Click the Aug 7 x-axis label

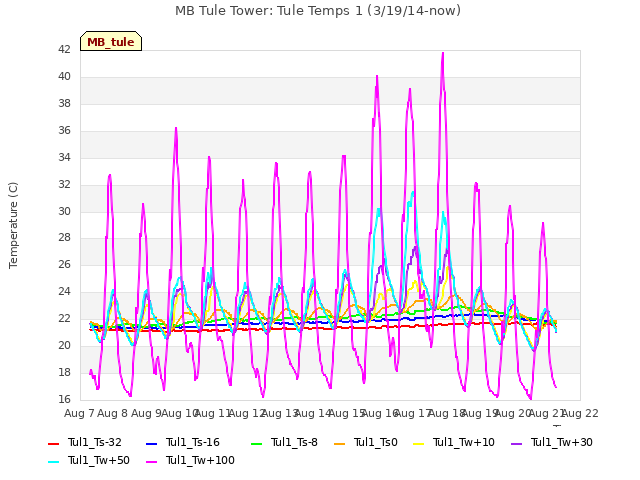[x=79, y=413]
